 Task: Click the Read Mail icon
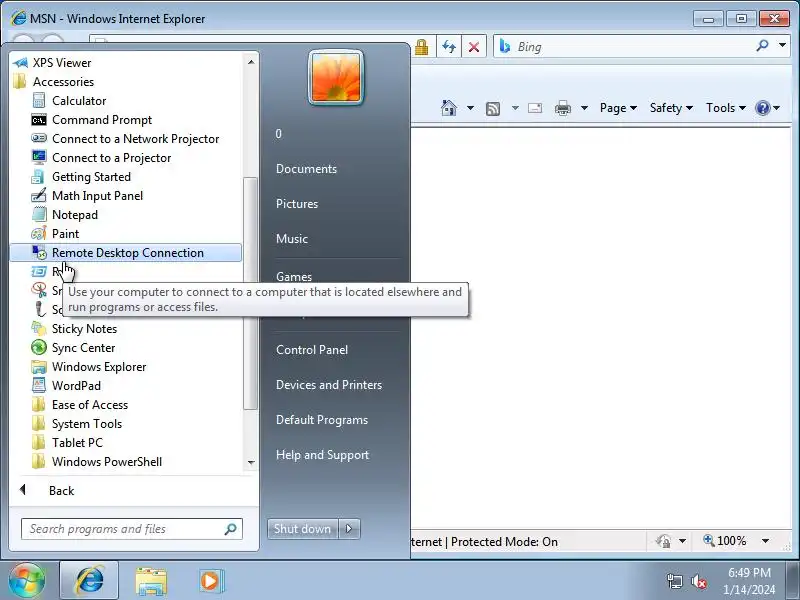[535, 108]
